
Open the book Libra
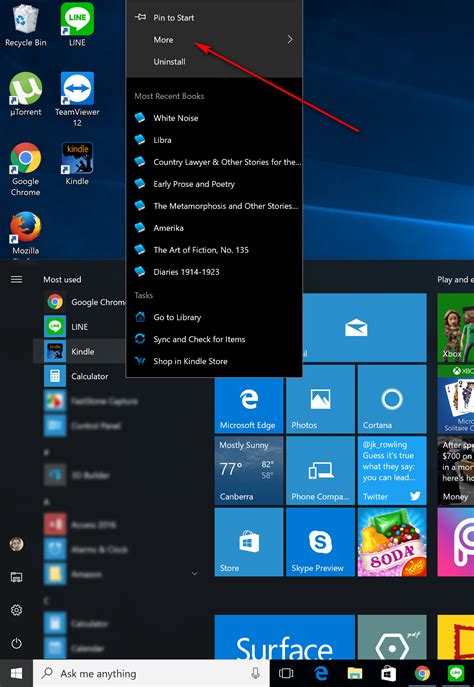[214, 140]
